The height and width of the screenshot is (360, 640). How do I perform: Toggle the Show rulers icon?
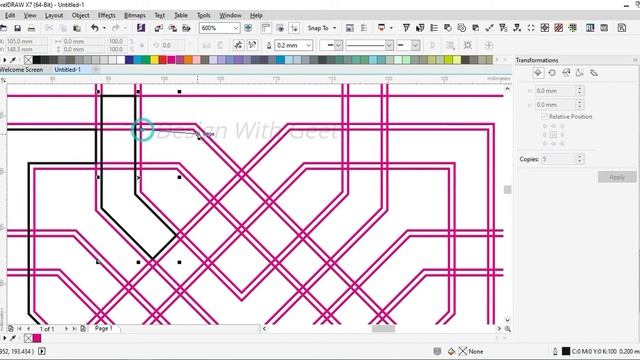point(266,28)
